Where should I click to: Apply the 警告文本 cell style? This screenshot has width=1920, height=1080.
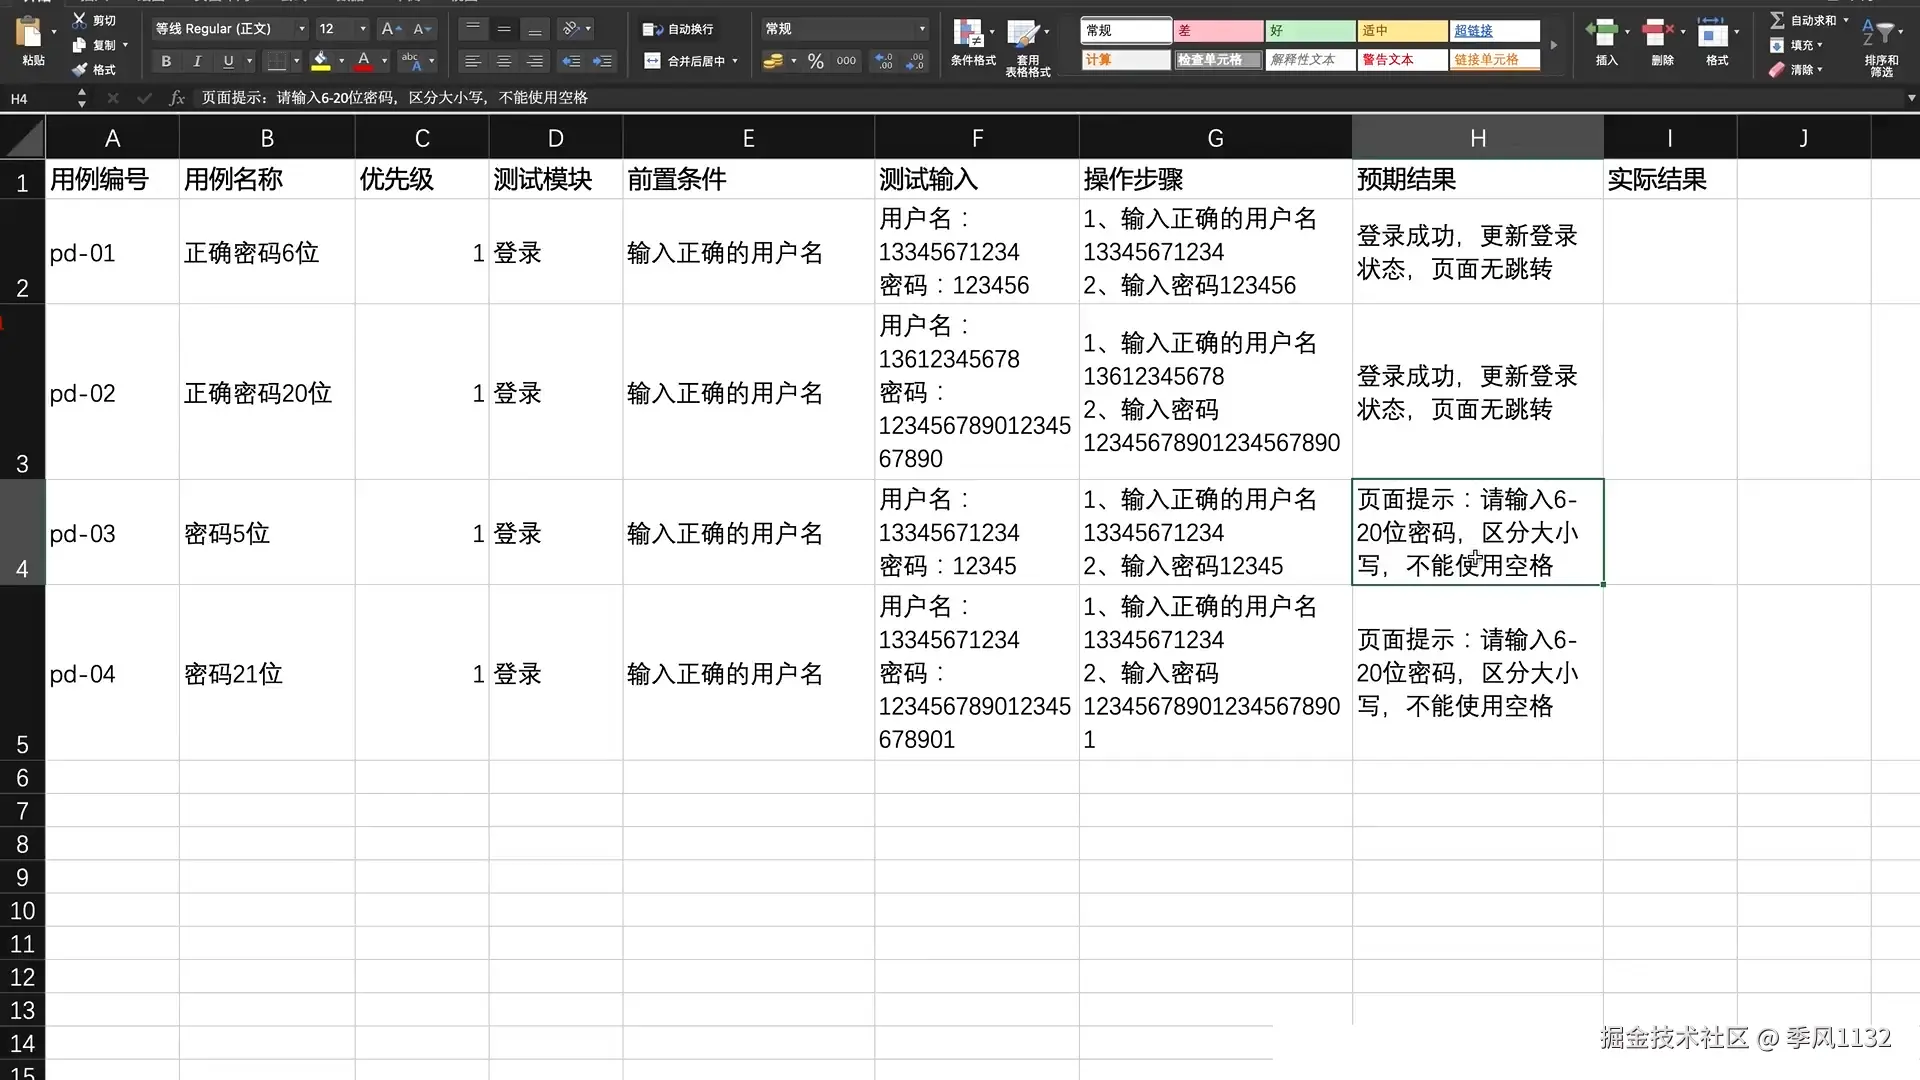1402,60
